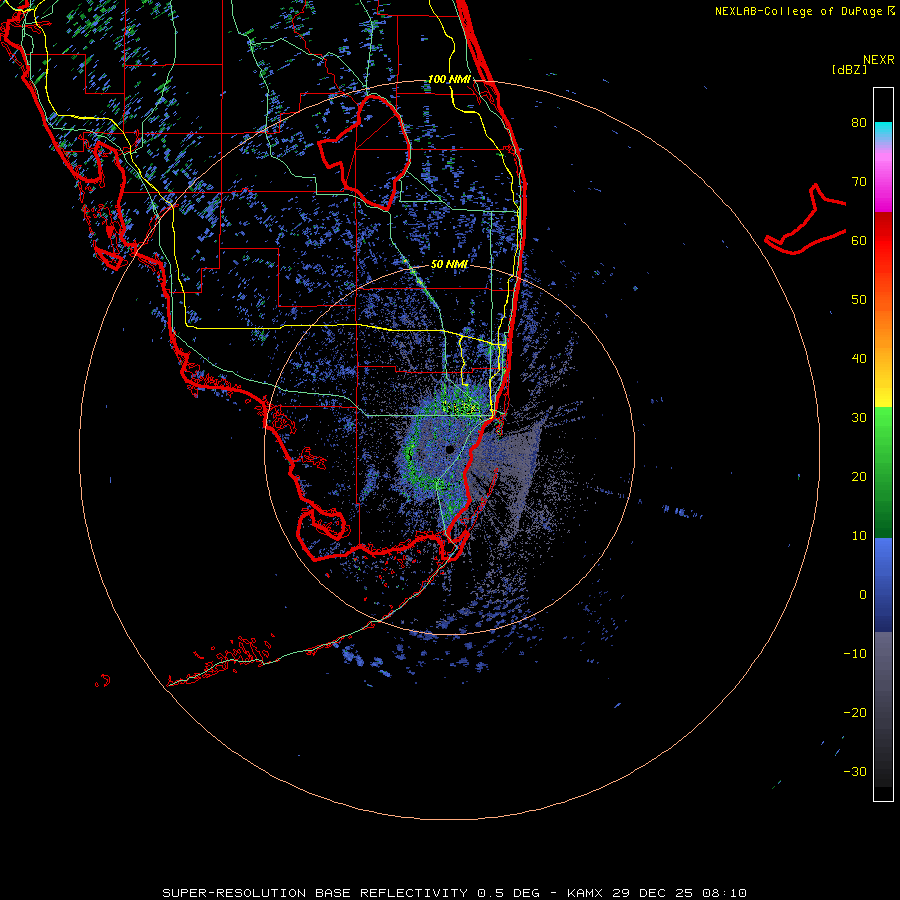Click the black radar site dot at KAMX
The width and height of the screenshot is (900, 900).
[449, 449]
